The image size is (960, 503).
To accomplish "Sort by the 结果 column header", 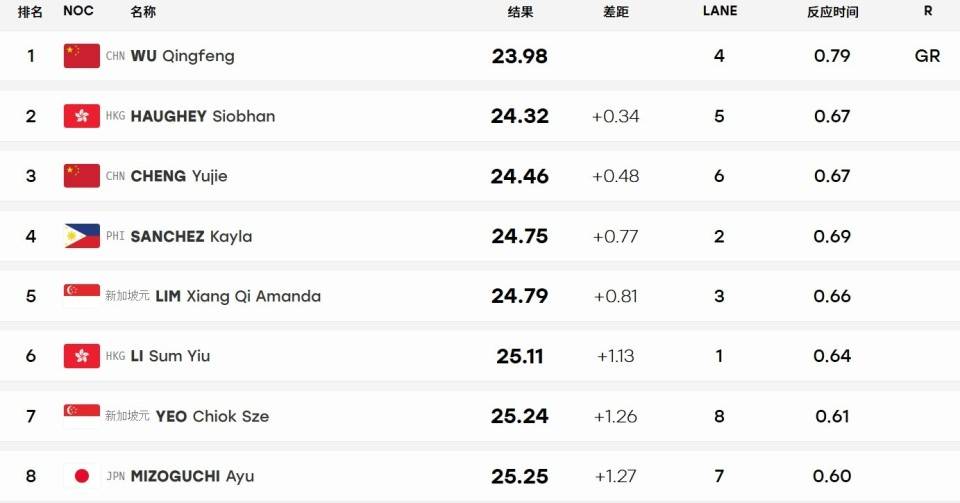I will coord(520,12).
